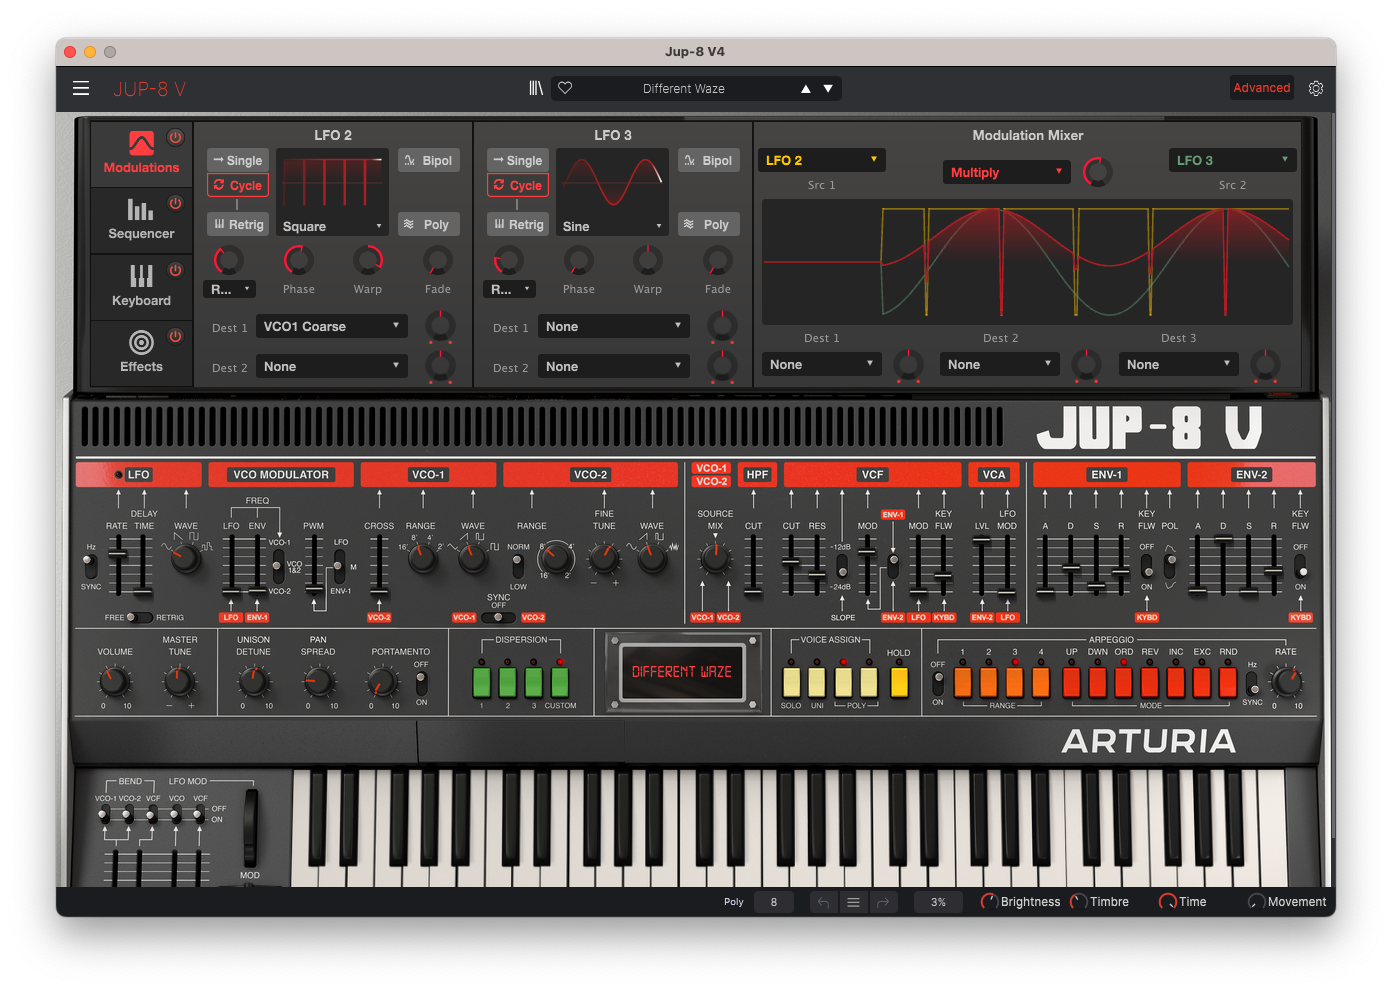This screenshot has height=991, width=1392.
Task: Turn the Brightness macro knob
Action: (989, 902)
